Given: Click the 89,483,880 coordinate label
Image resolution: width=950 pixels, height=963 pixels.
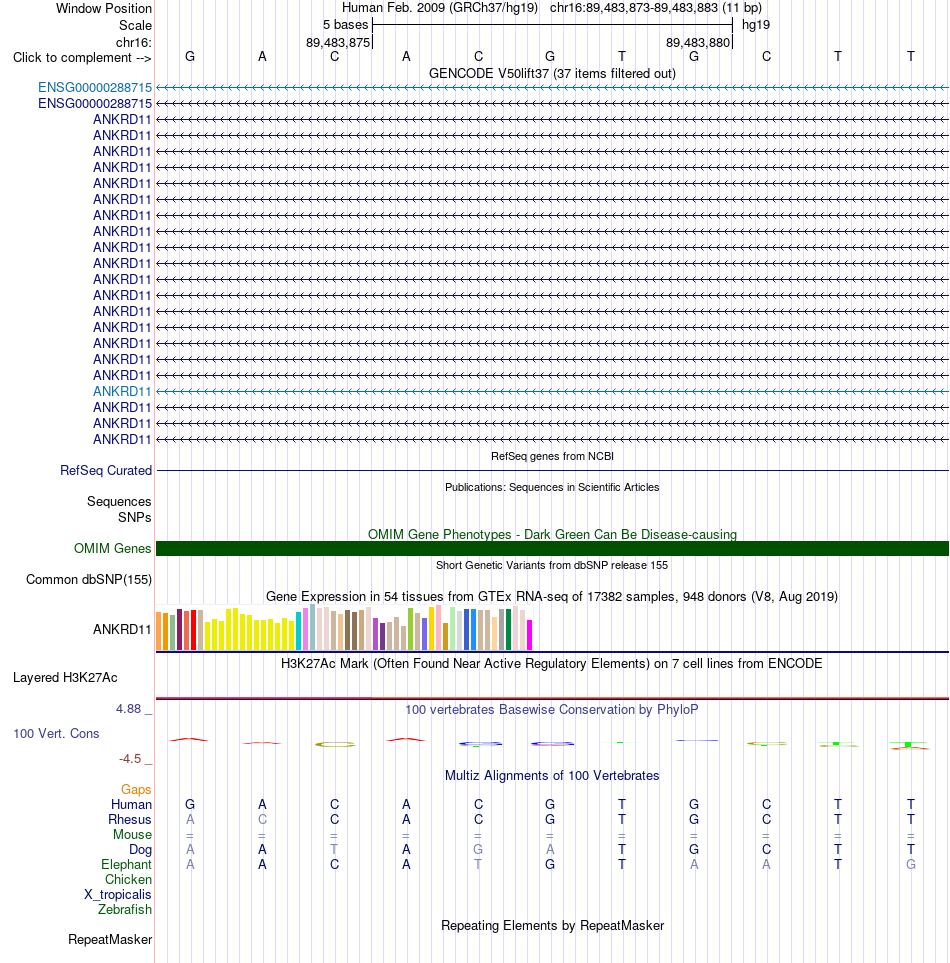Looking at the screenshot, I should [698, 42].
